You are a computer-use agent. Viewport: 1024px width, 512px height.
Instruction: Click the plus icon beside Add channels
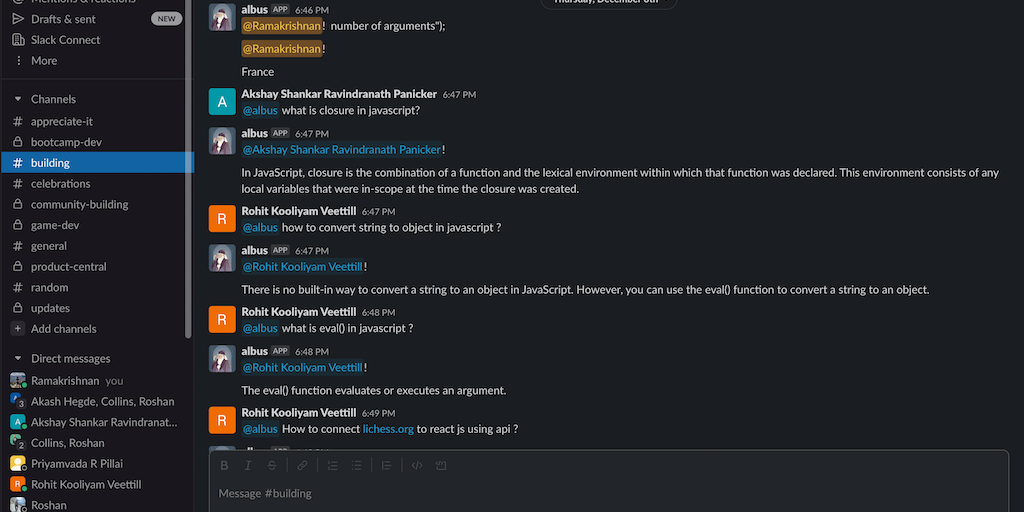click(18, 329)
